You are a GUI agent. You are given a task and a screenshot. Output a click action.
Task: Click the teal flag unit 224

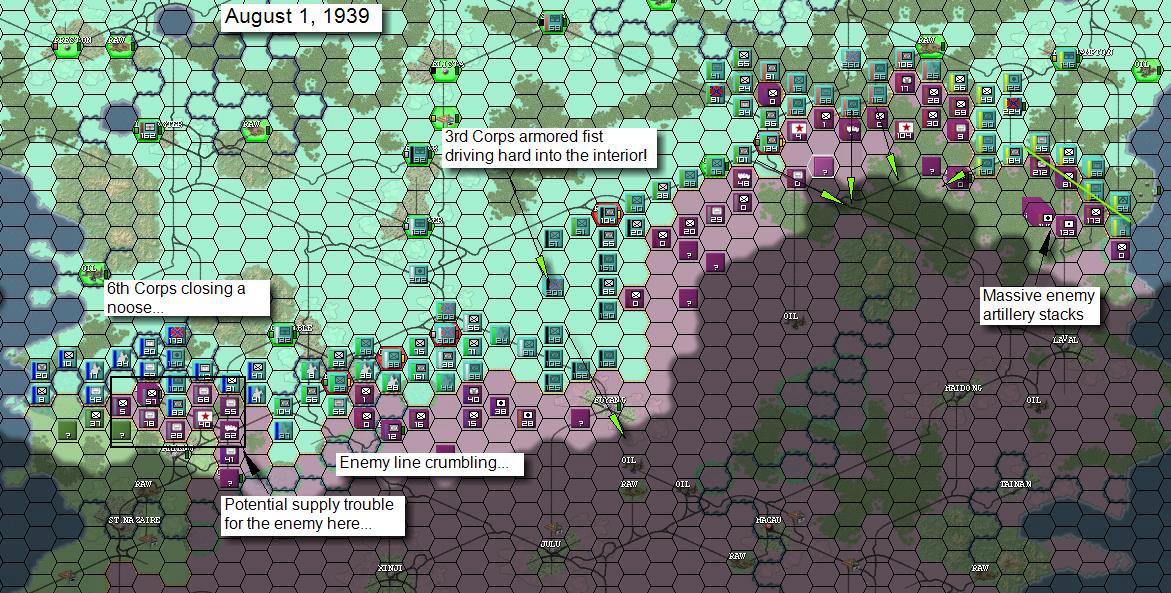(1012, 108)
